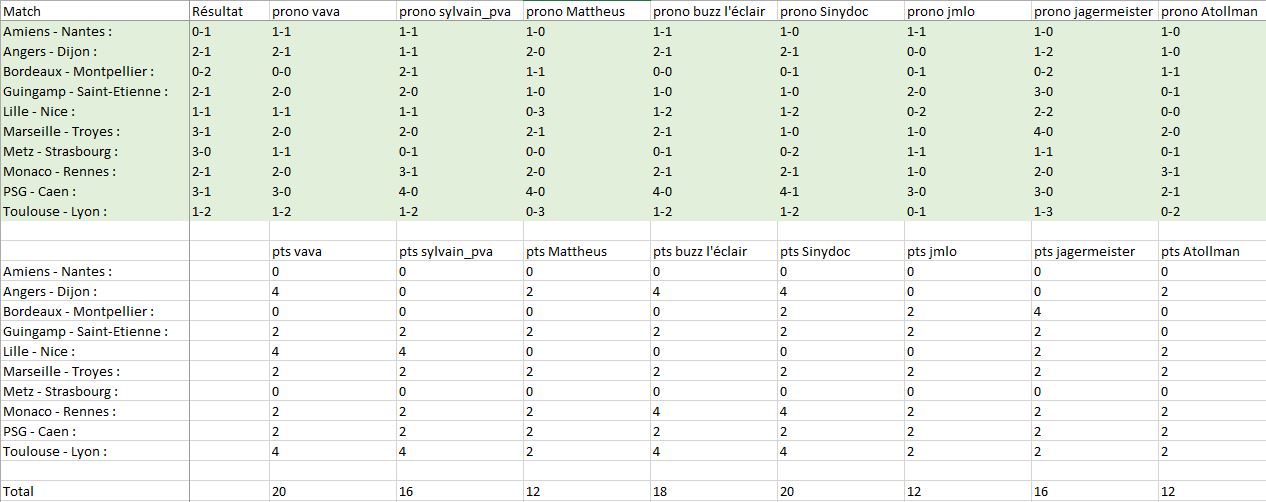This screenshot has height=502, width=1266.
Task: Click the "prono jagermeister" header cell
Action: (x=1093, y=12)
